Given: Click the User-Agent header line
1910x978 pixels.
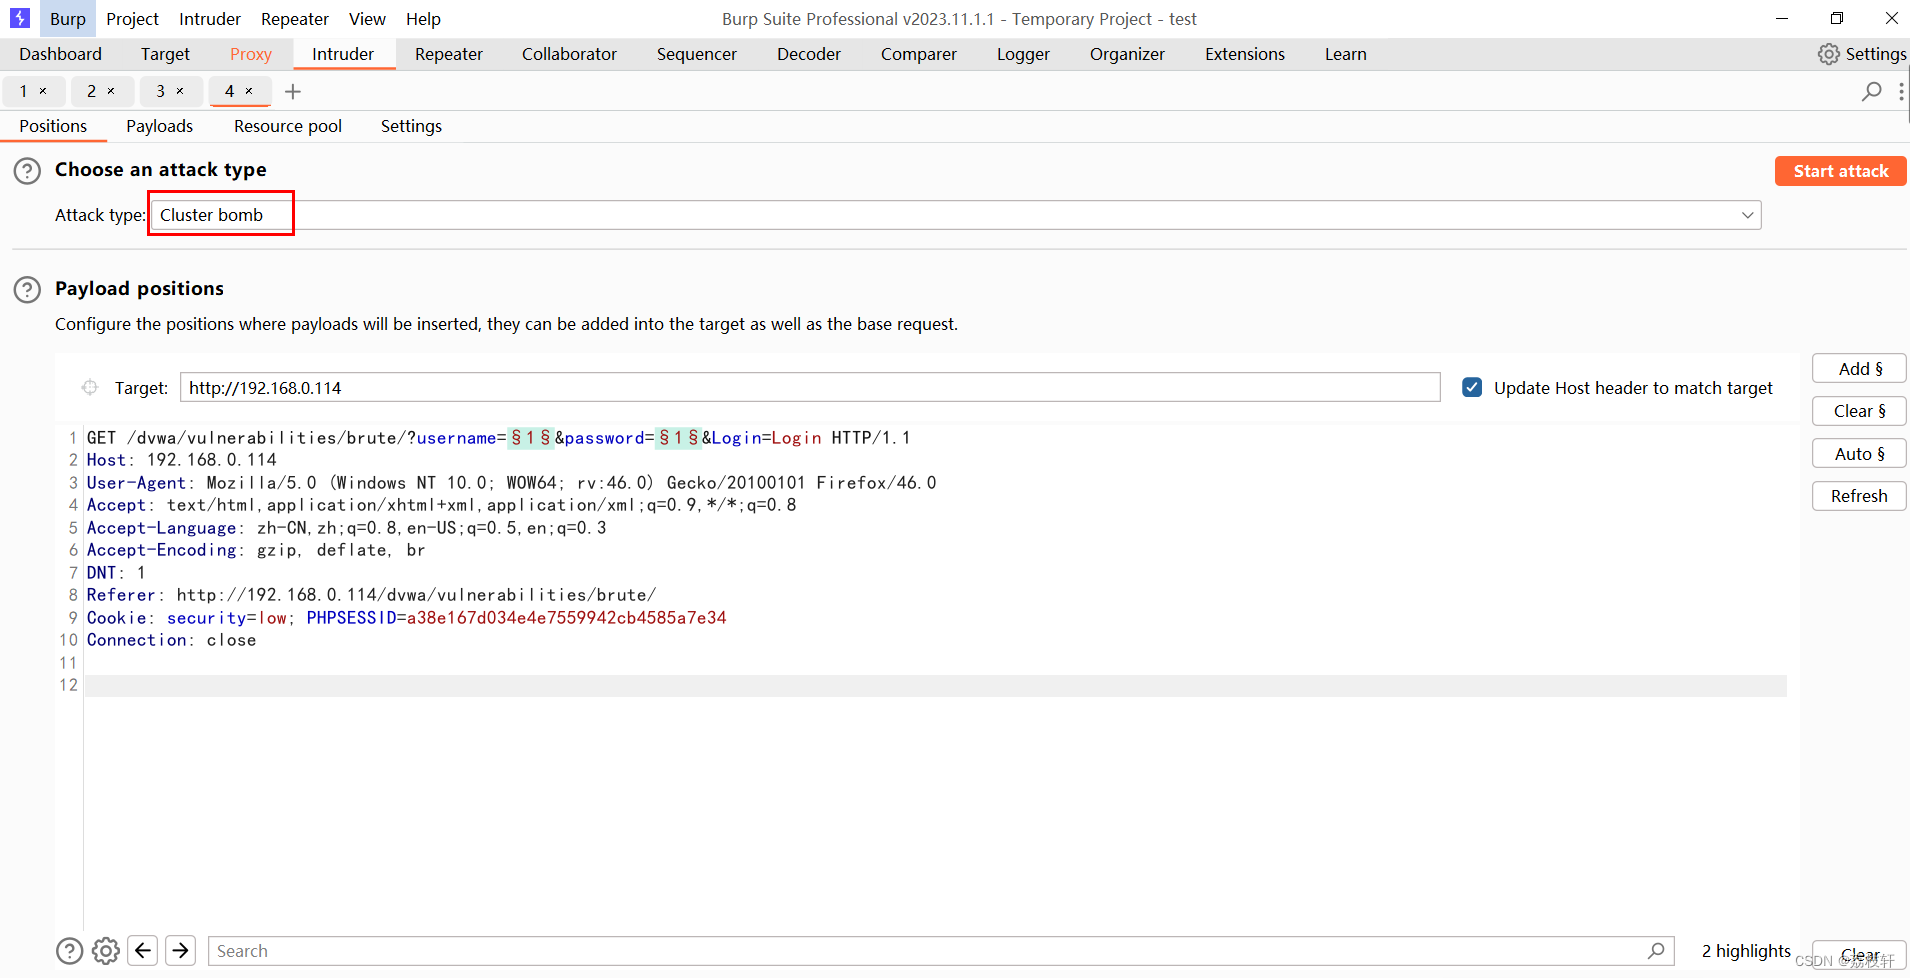Looking at the screenshot, I should point(511,483).
